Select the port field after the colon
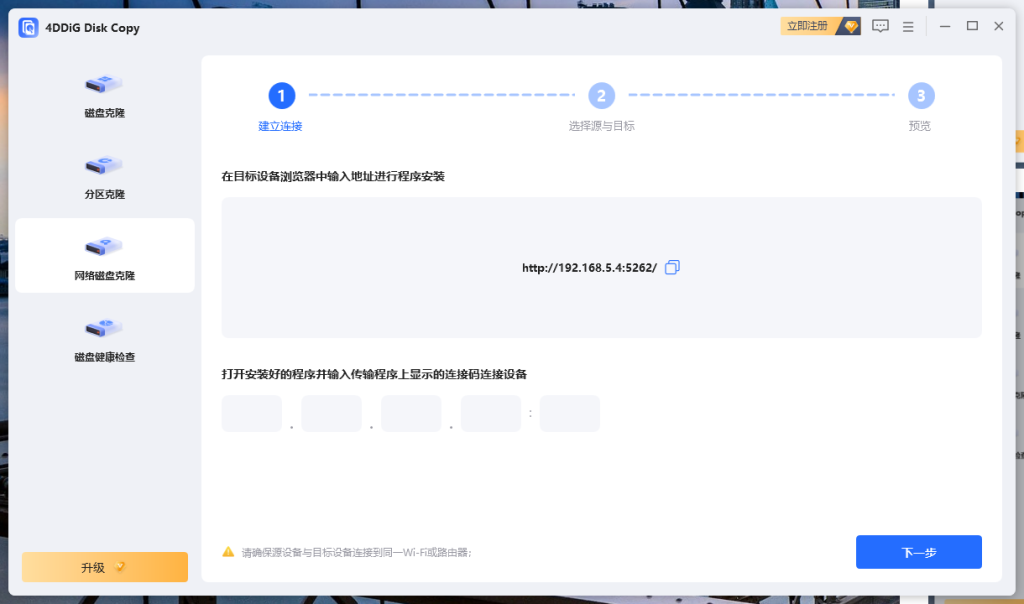The height and width of the screenshot is (604, 1024). click(569, 413)
